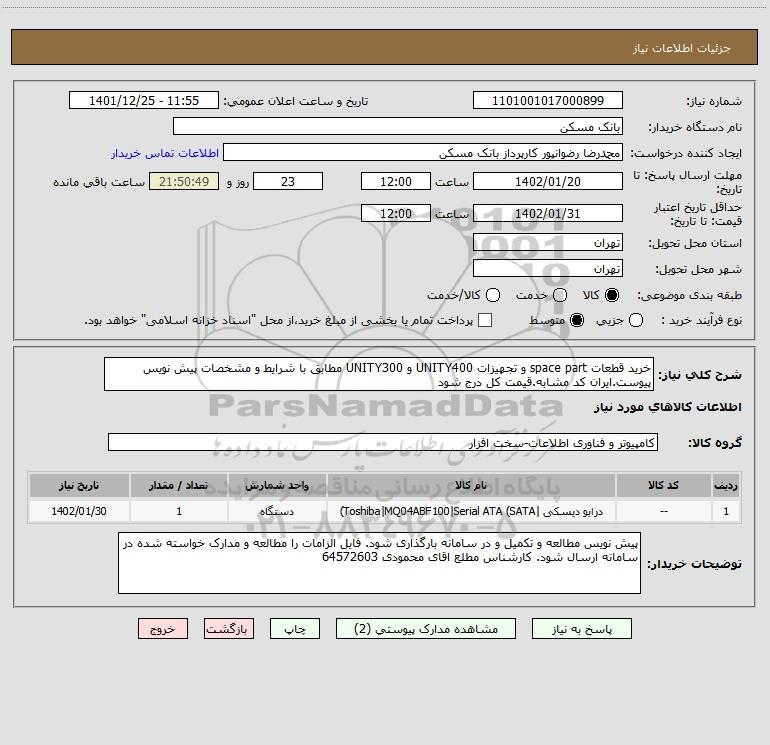The width and height of the screenshot is (770, 745).
Task: Select the کالا radio button
Action: [x=612, y=295]
